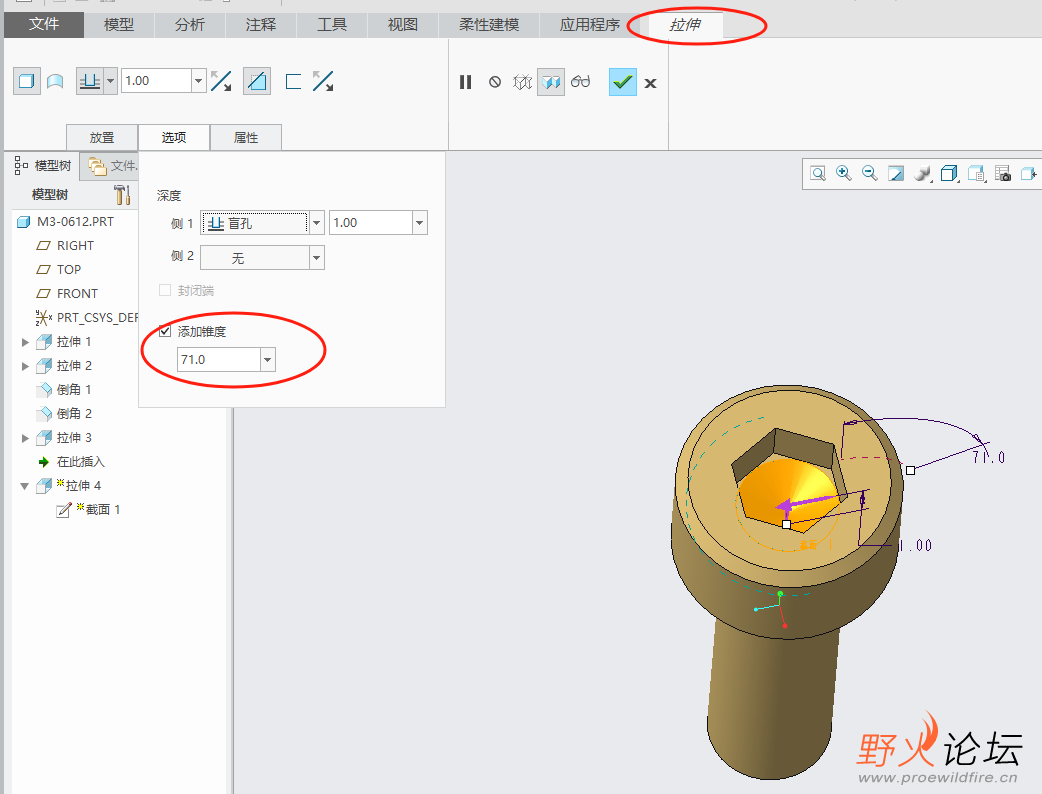Image resolution: width=1042 pixels, height=794 pixels.
Task: Click the refit view icon
Action: pyautogui.click(x=818, y=173)
